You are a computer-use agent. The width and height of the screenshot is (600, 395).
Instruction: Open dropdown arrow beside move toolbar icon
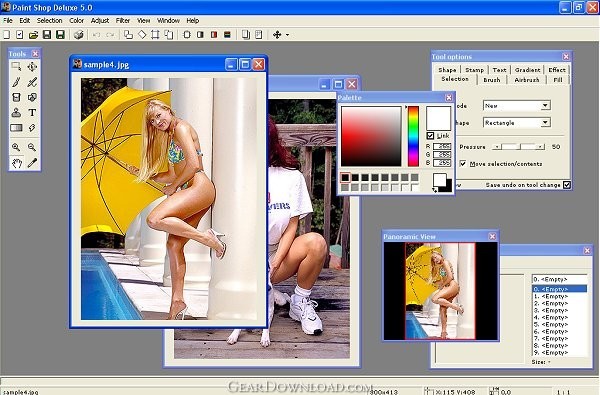(287, 35)
